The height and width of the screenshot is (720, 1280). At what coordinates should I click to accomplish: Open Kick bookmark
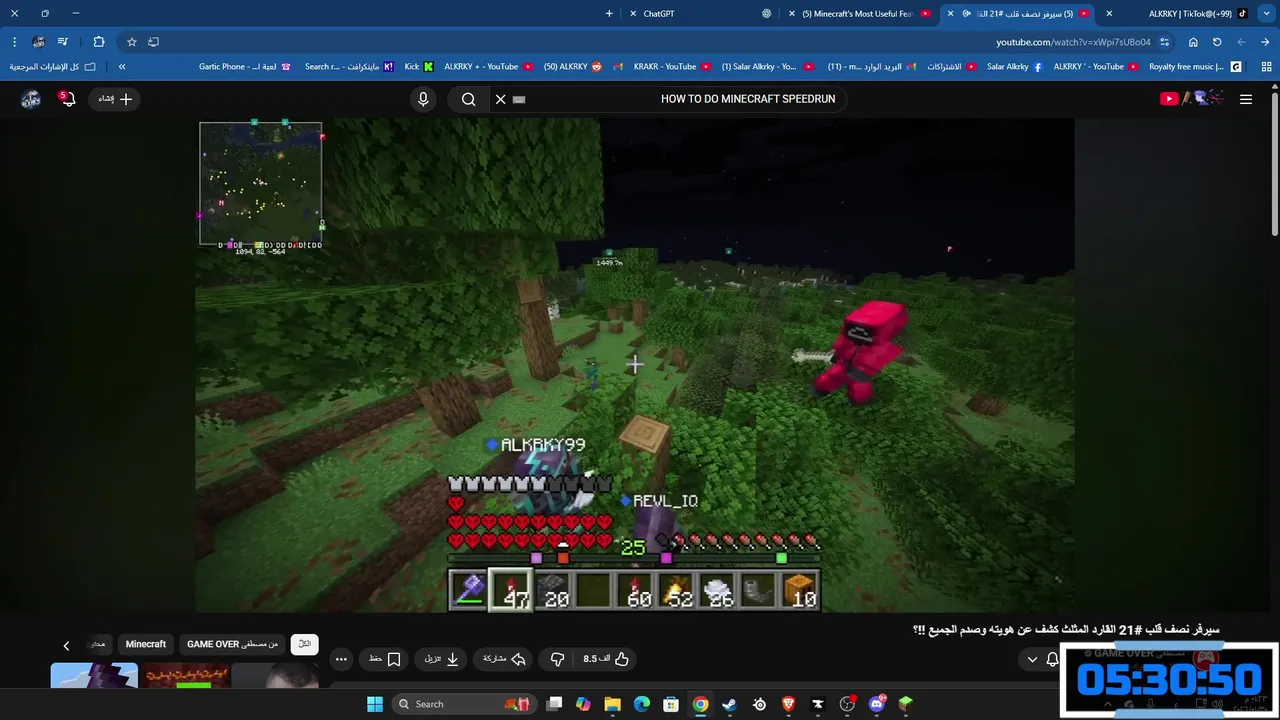[x=419, y=67]
